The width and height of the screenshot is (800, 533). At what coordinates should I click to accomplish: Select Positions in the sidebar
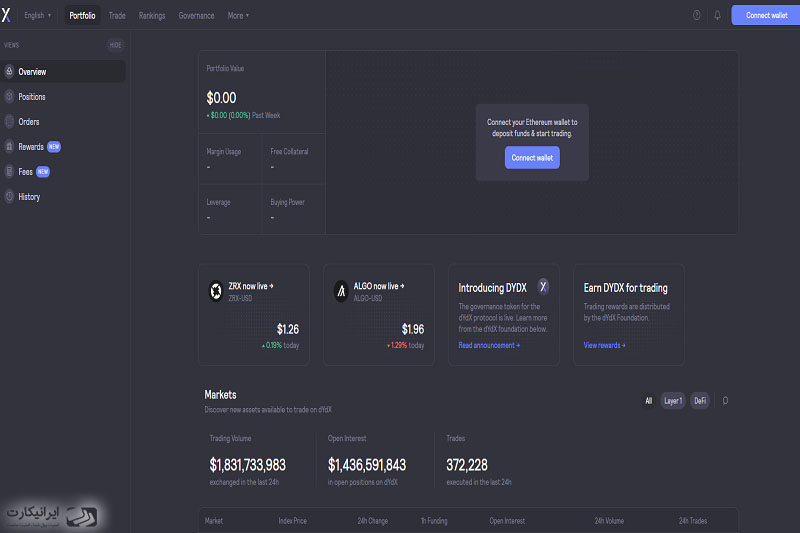(63, 96)
